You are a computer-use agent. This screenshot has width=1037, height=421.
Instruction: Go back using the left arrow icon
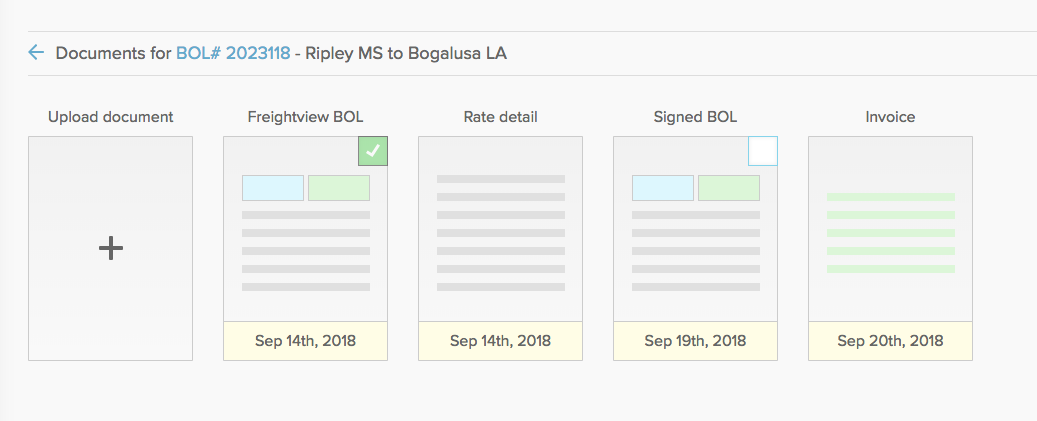pyautogui.click(x=36, y=52)
